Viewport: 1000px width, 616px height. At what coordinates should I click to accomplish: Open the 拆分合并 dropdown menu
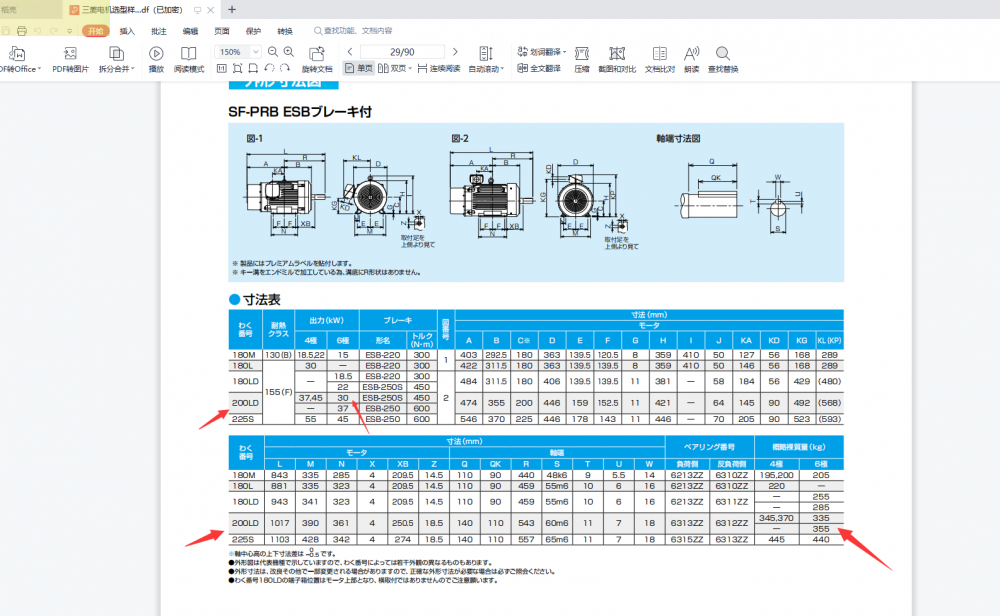pyautogui.click(x=132, y=69)
